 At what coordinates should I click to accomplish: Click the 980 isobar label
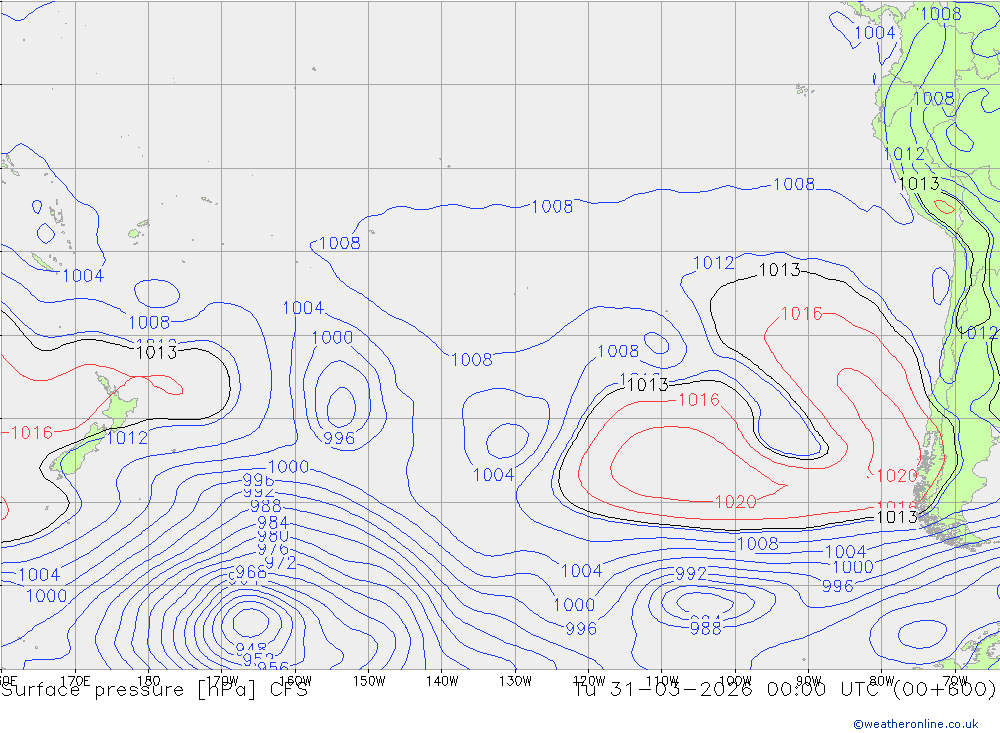tap(273, 536)
